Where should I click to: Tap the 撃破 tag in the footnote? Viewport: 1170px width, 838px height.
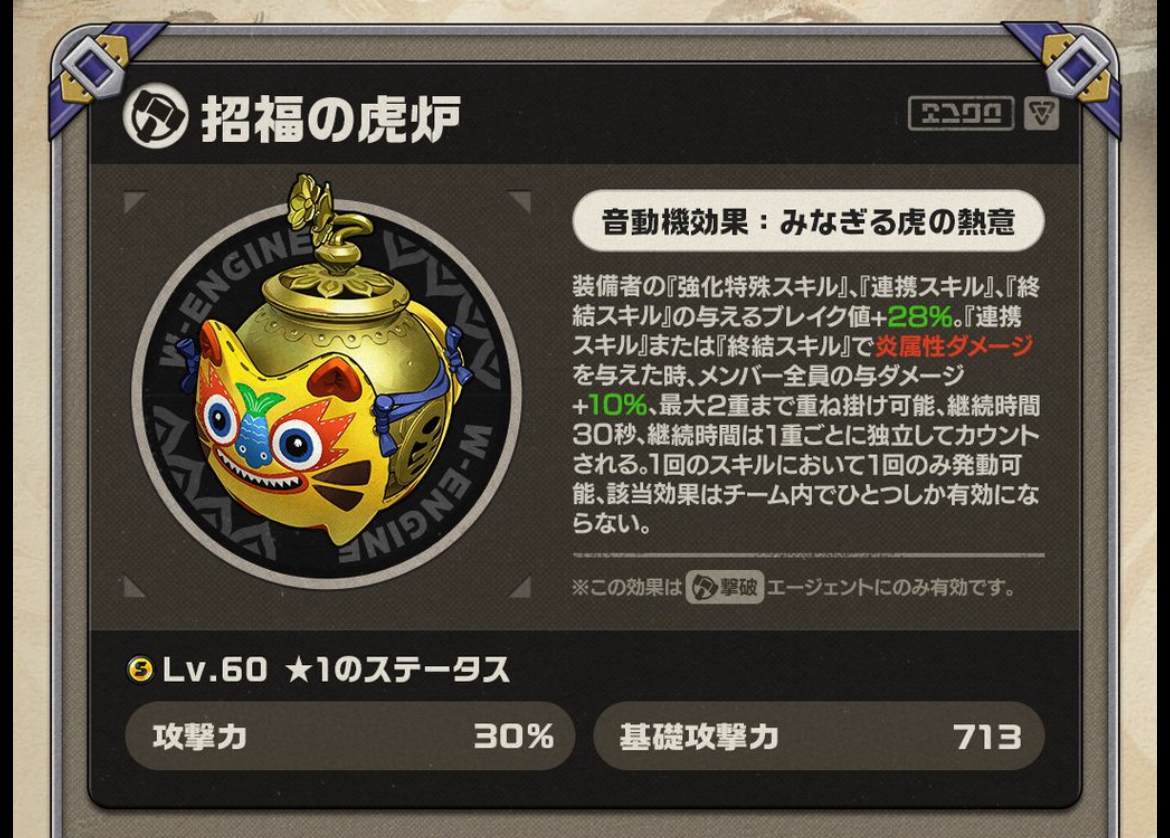[725, 587]
